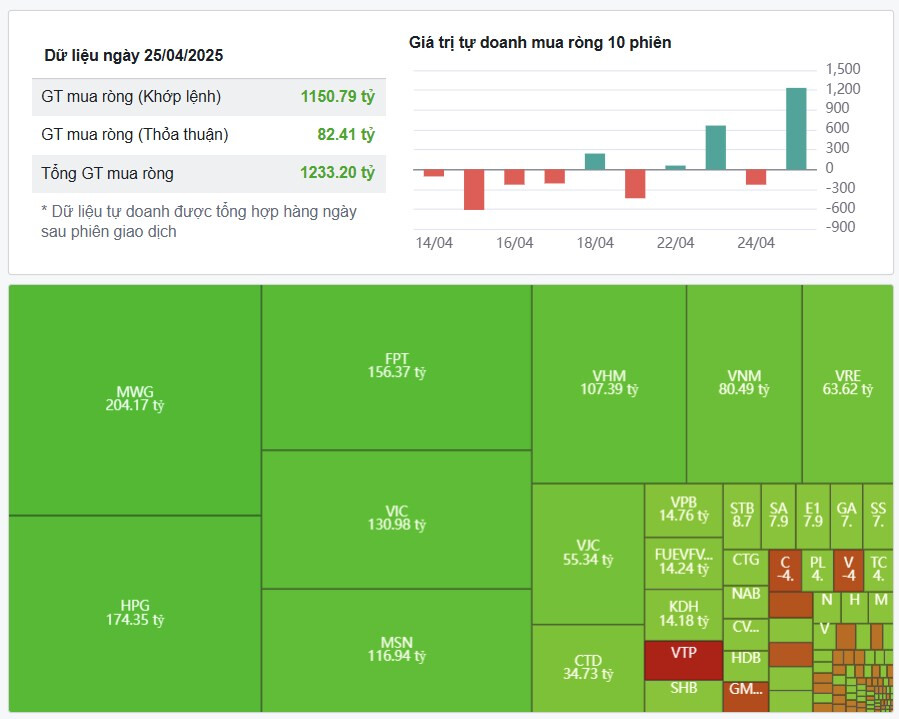The width and height of the screenshot is (899, 719).
Task: Click the 'GT mua ròng (Khớp lệnh)' row
Action: [208, 97]
